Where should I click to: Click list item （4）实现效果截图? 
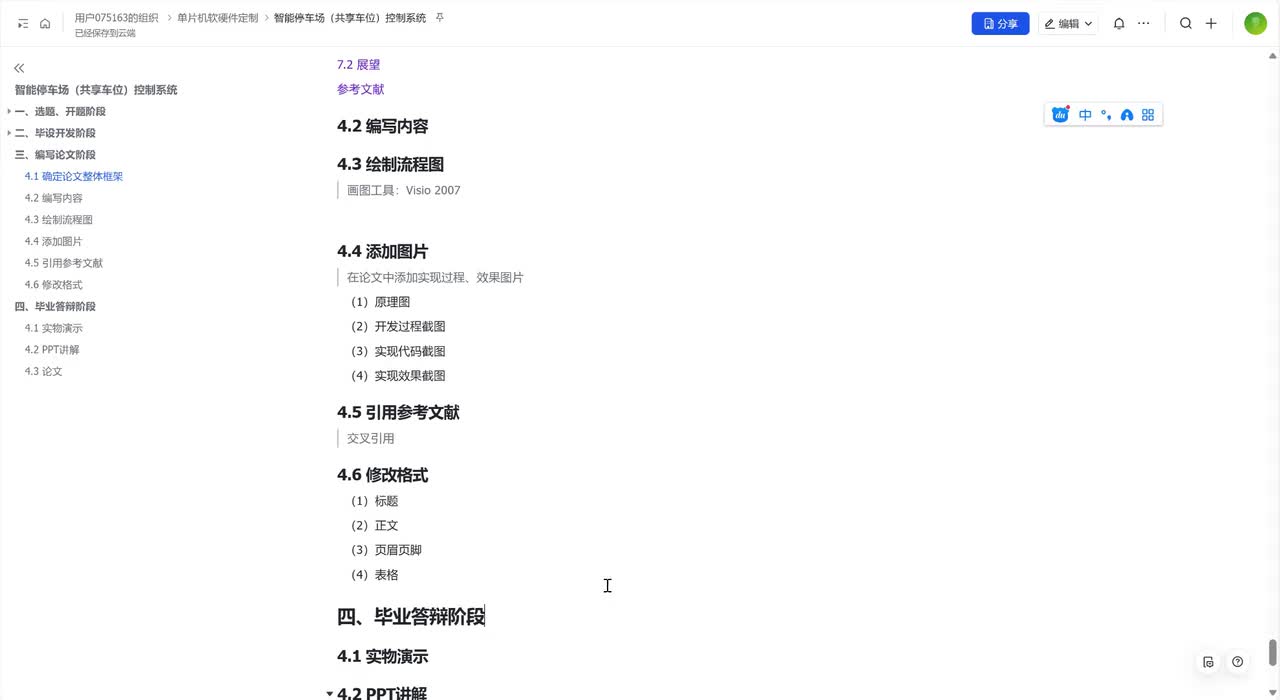pos(397,376)
